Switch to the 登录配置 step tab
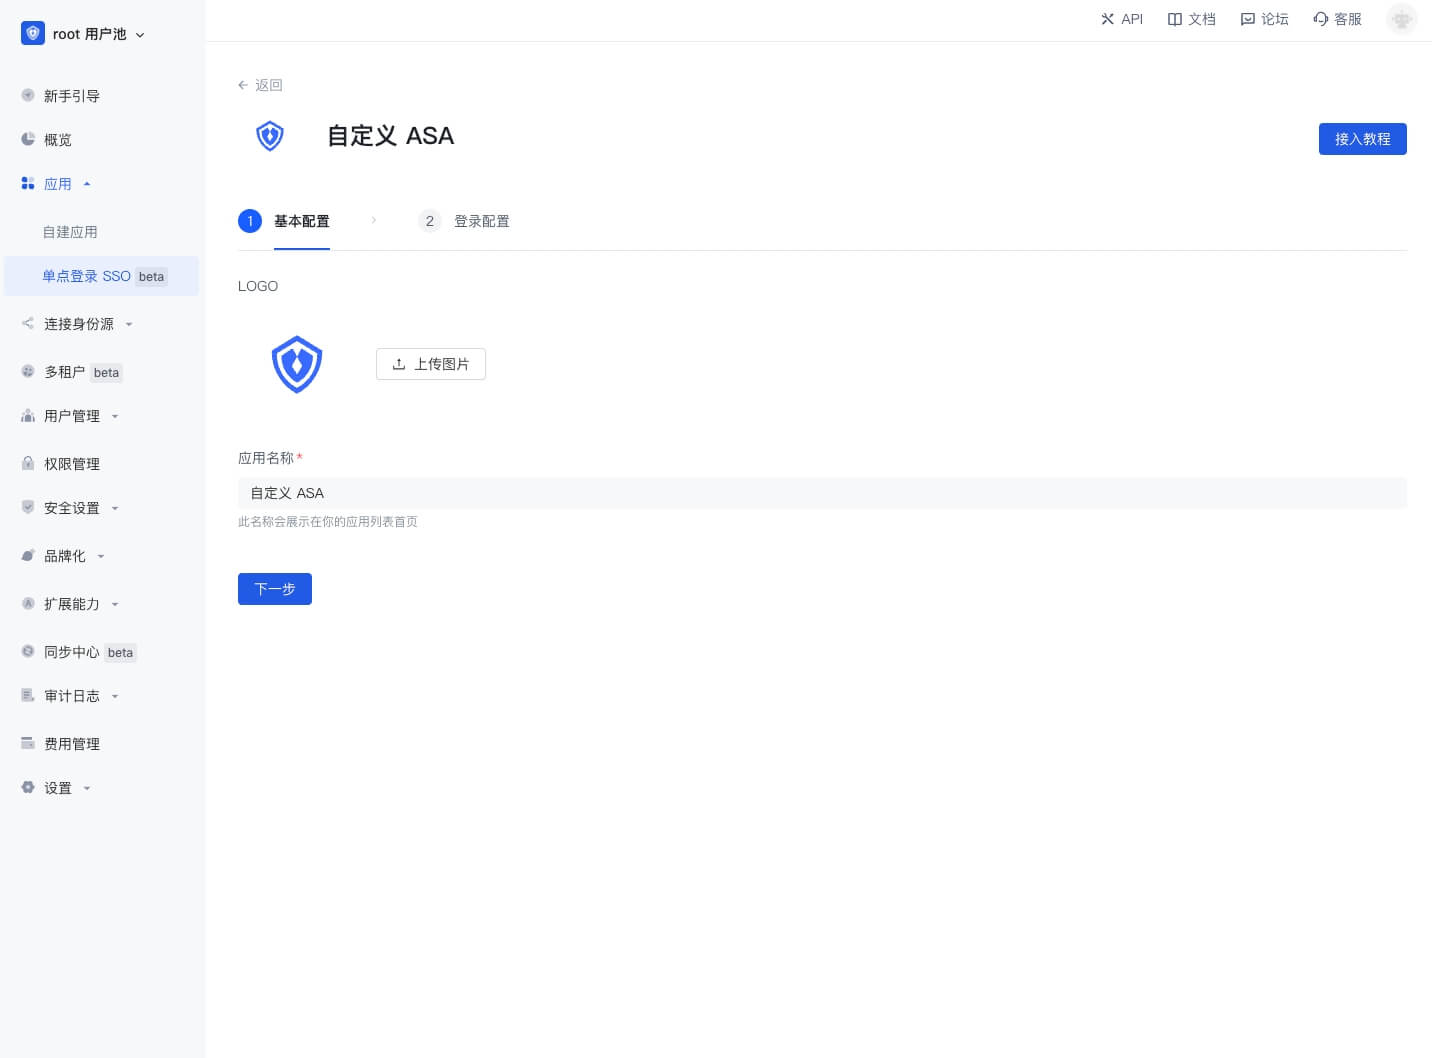 pyautogui.click(x=481, y=221)
